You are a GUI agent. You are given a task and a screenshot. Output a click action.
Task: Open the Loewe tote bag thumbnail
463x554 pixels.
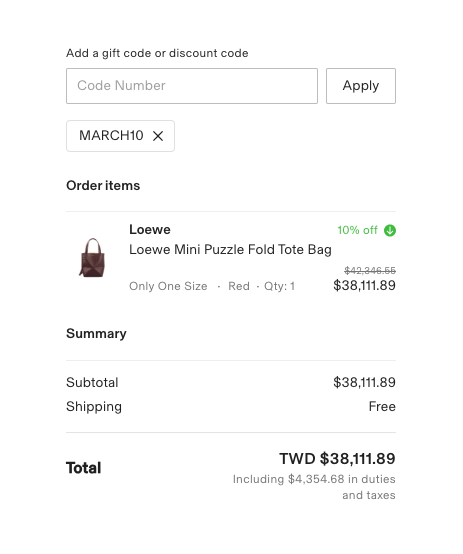click(92, 258)
